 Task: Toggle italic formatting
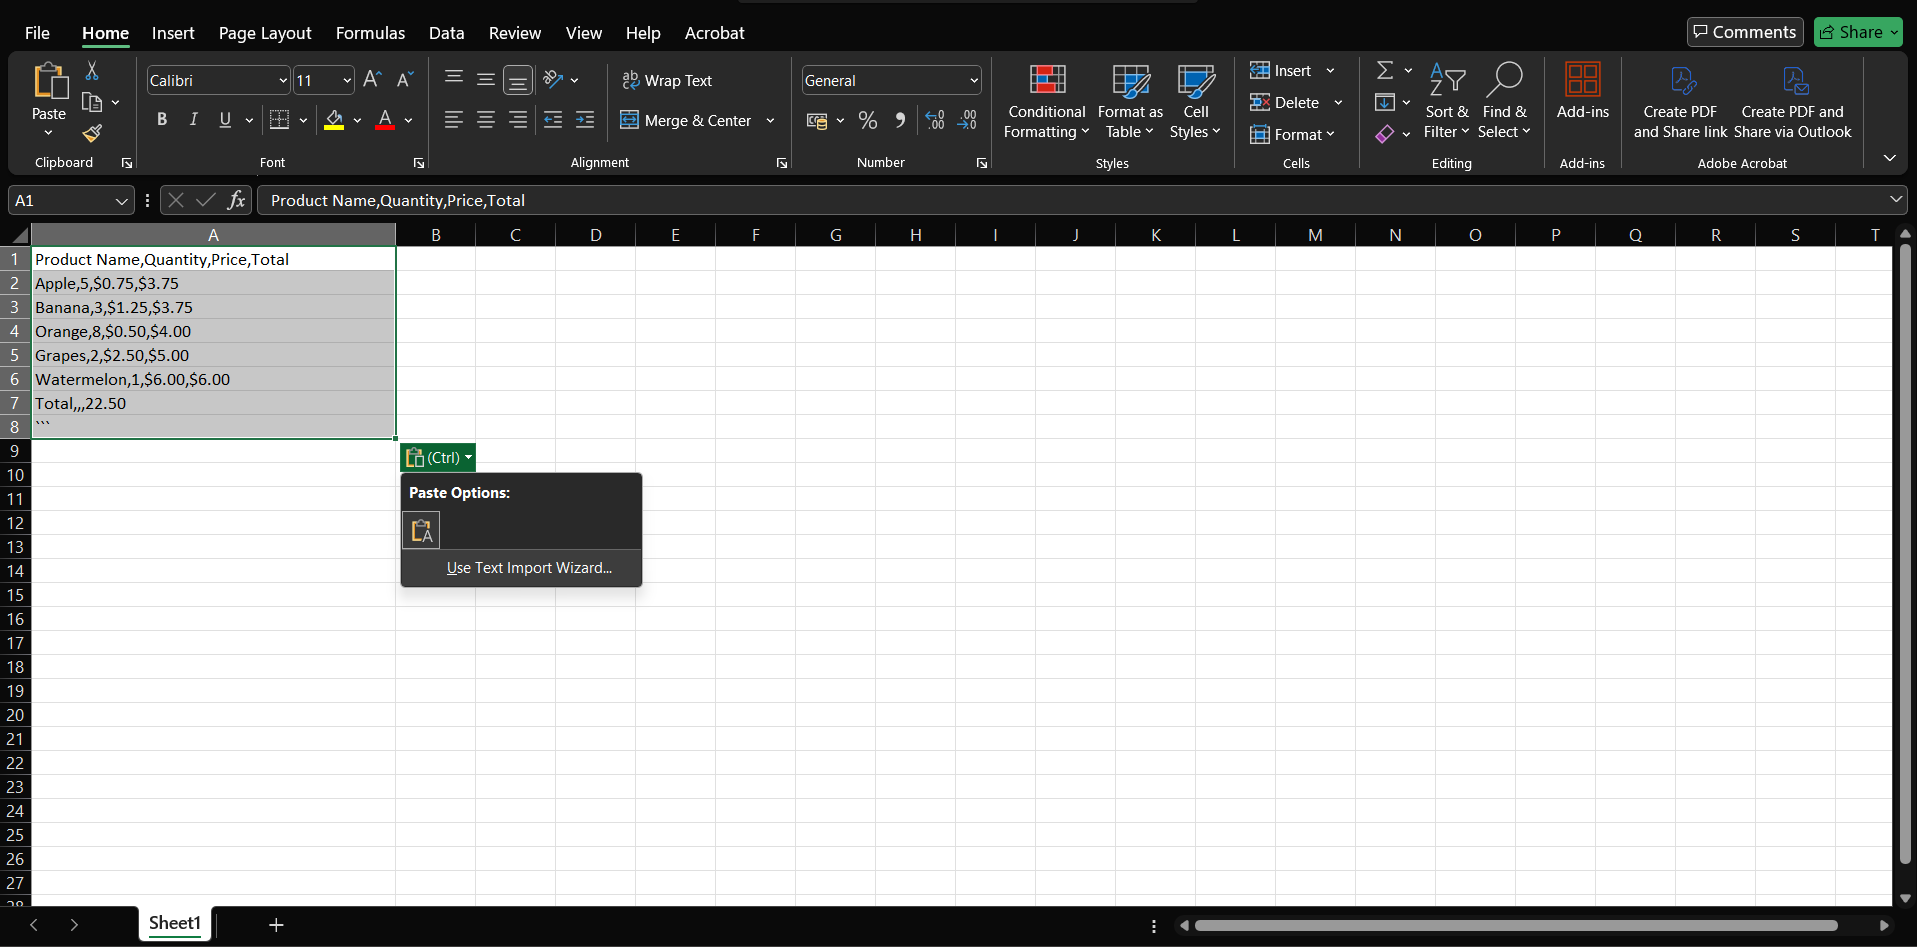(193, 119)
